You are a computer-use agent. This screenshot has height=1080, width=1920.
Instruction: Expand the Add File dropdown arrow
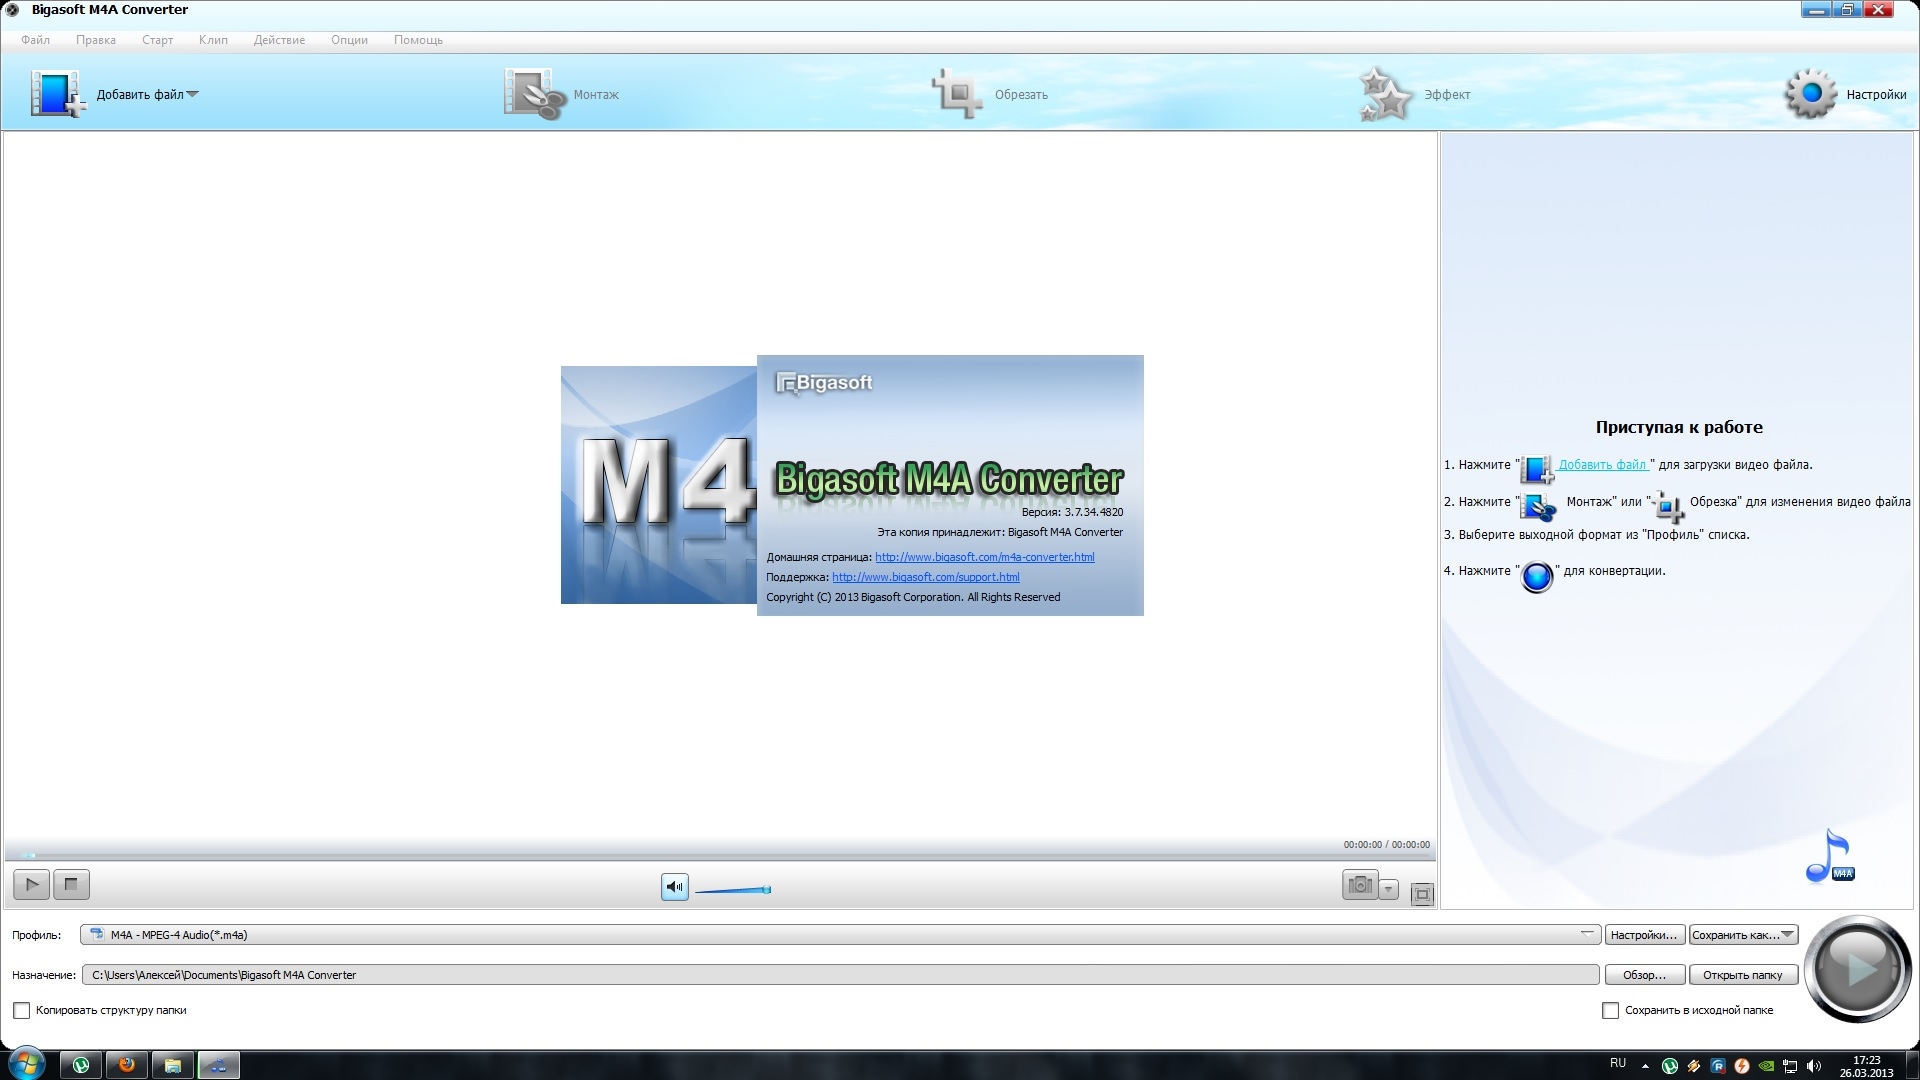point(193,94)
